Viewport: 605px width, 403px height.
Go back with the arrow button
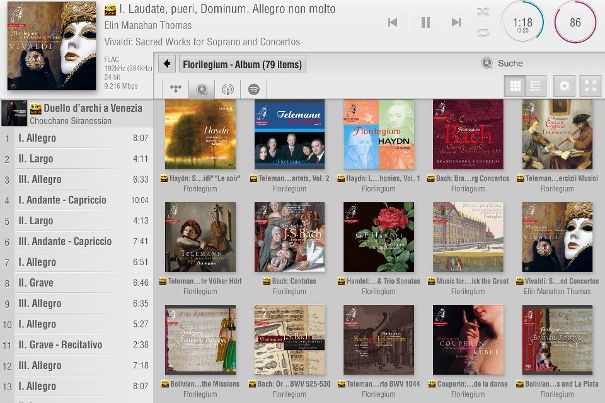pyautogui.click(x=167, y=64)
